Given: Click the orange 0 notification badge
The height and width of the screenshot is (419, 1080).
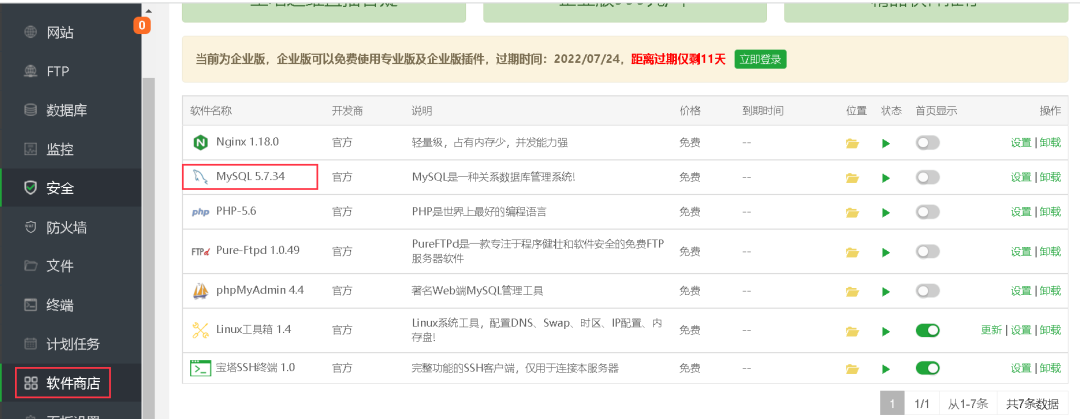Looking at the screenshot, I should point(142,25).
